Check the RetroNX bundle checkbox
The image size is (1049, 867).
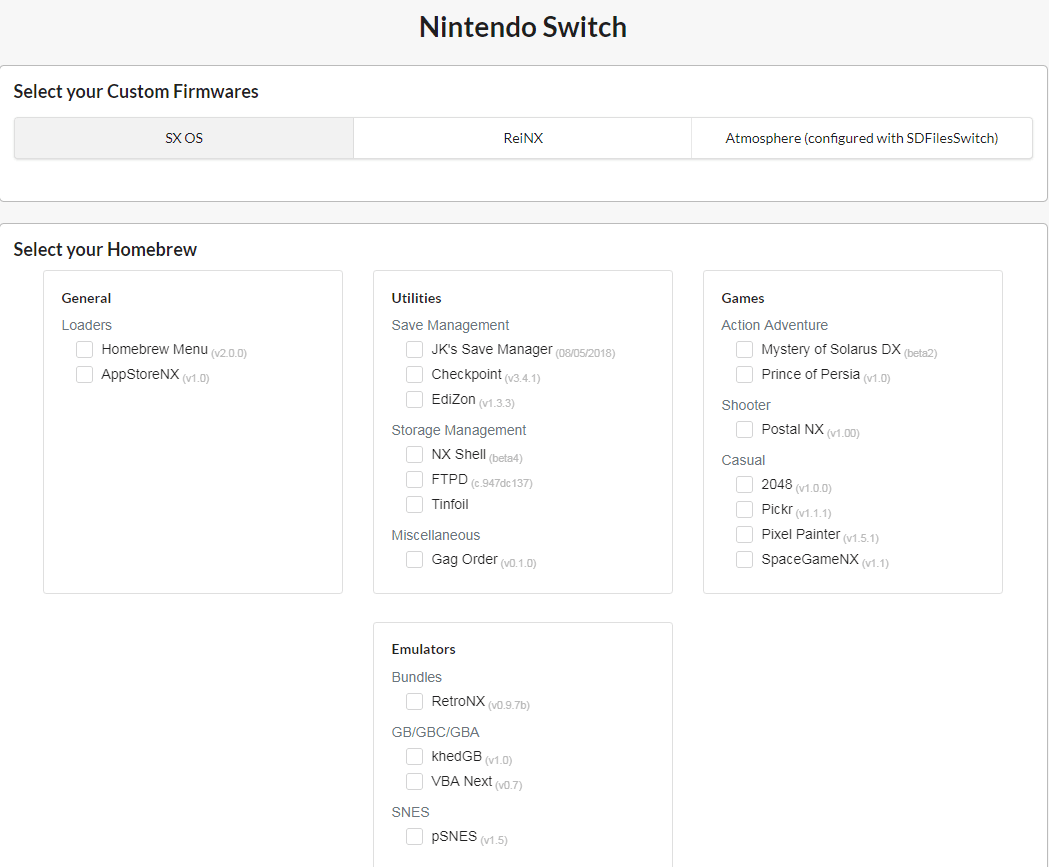tap(414, 701)
